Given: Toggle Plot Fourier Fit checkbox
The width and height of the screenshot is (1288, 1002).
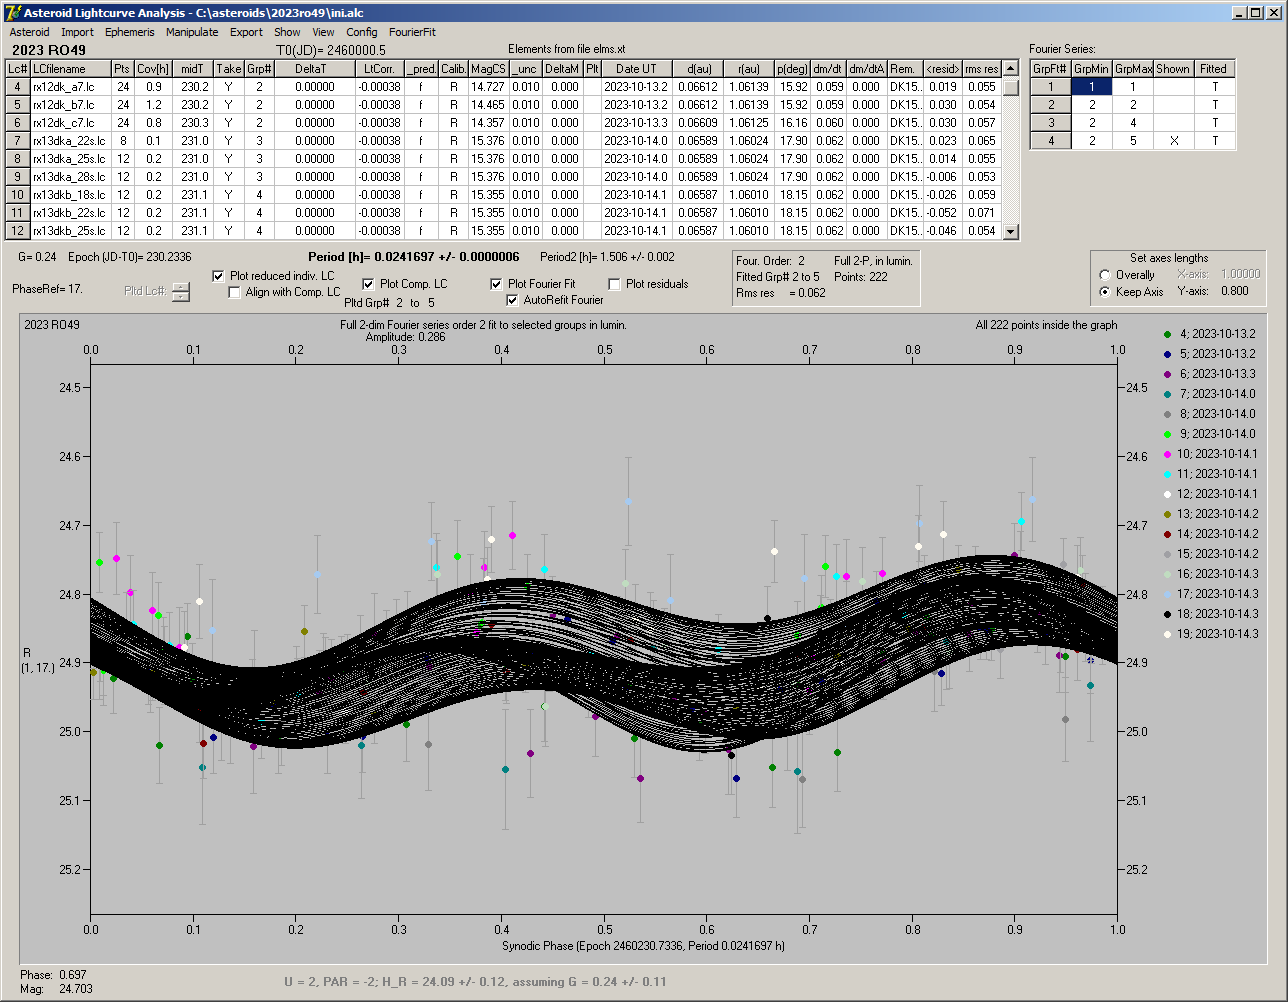Looking at the screenshot, I should click(496, 284).
